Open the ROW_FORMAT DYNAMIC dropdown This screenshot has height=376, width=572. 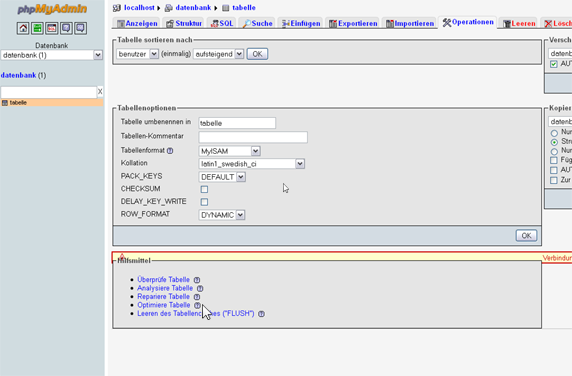(222, 215)
